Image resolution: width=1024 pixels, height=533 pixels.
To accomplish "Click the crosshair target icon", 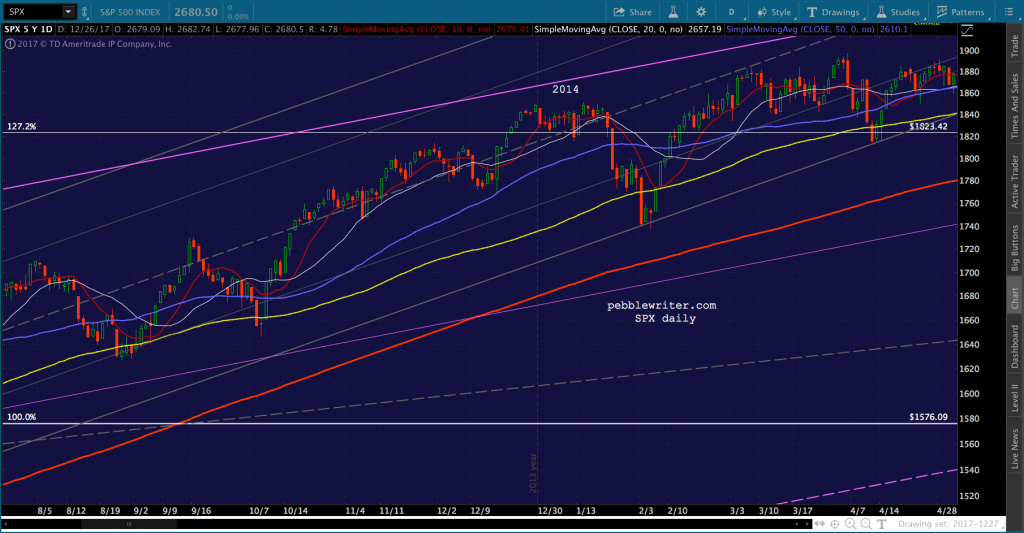I will tap(835, 524).
